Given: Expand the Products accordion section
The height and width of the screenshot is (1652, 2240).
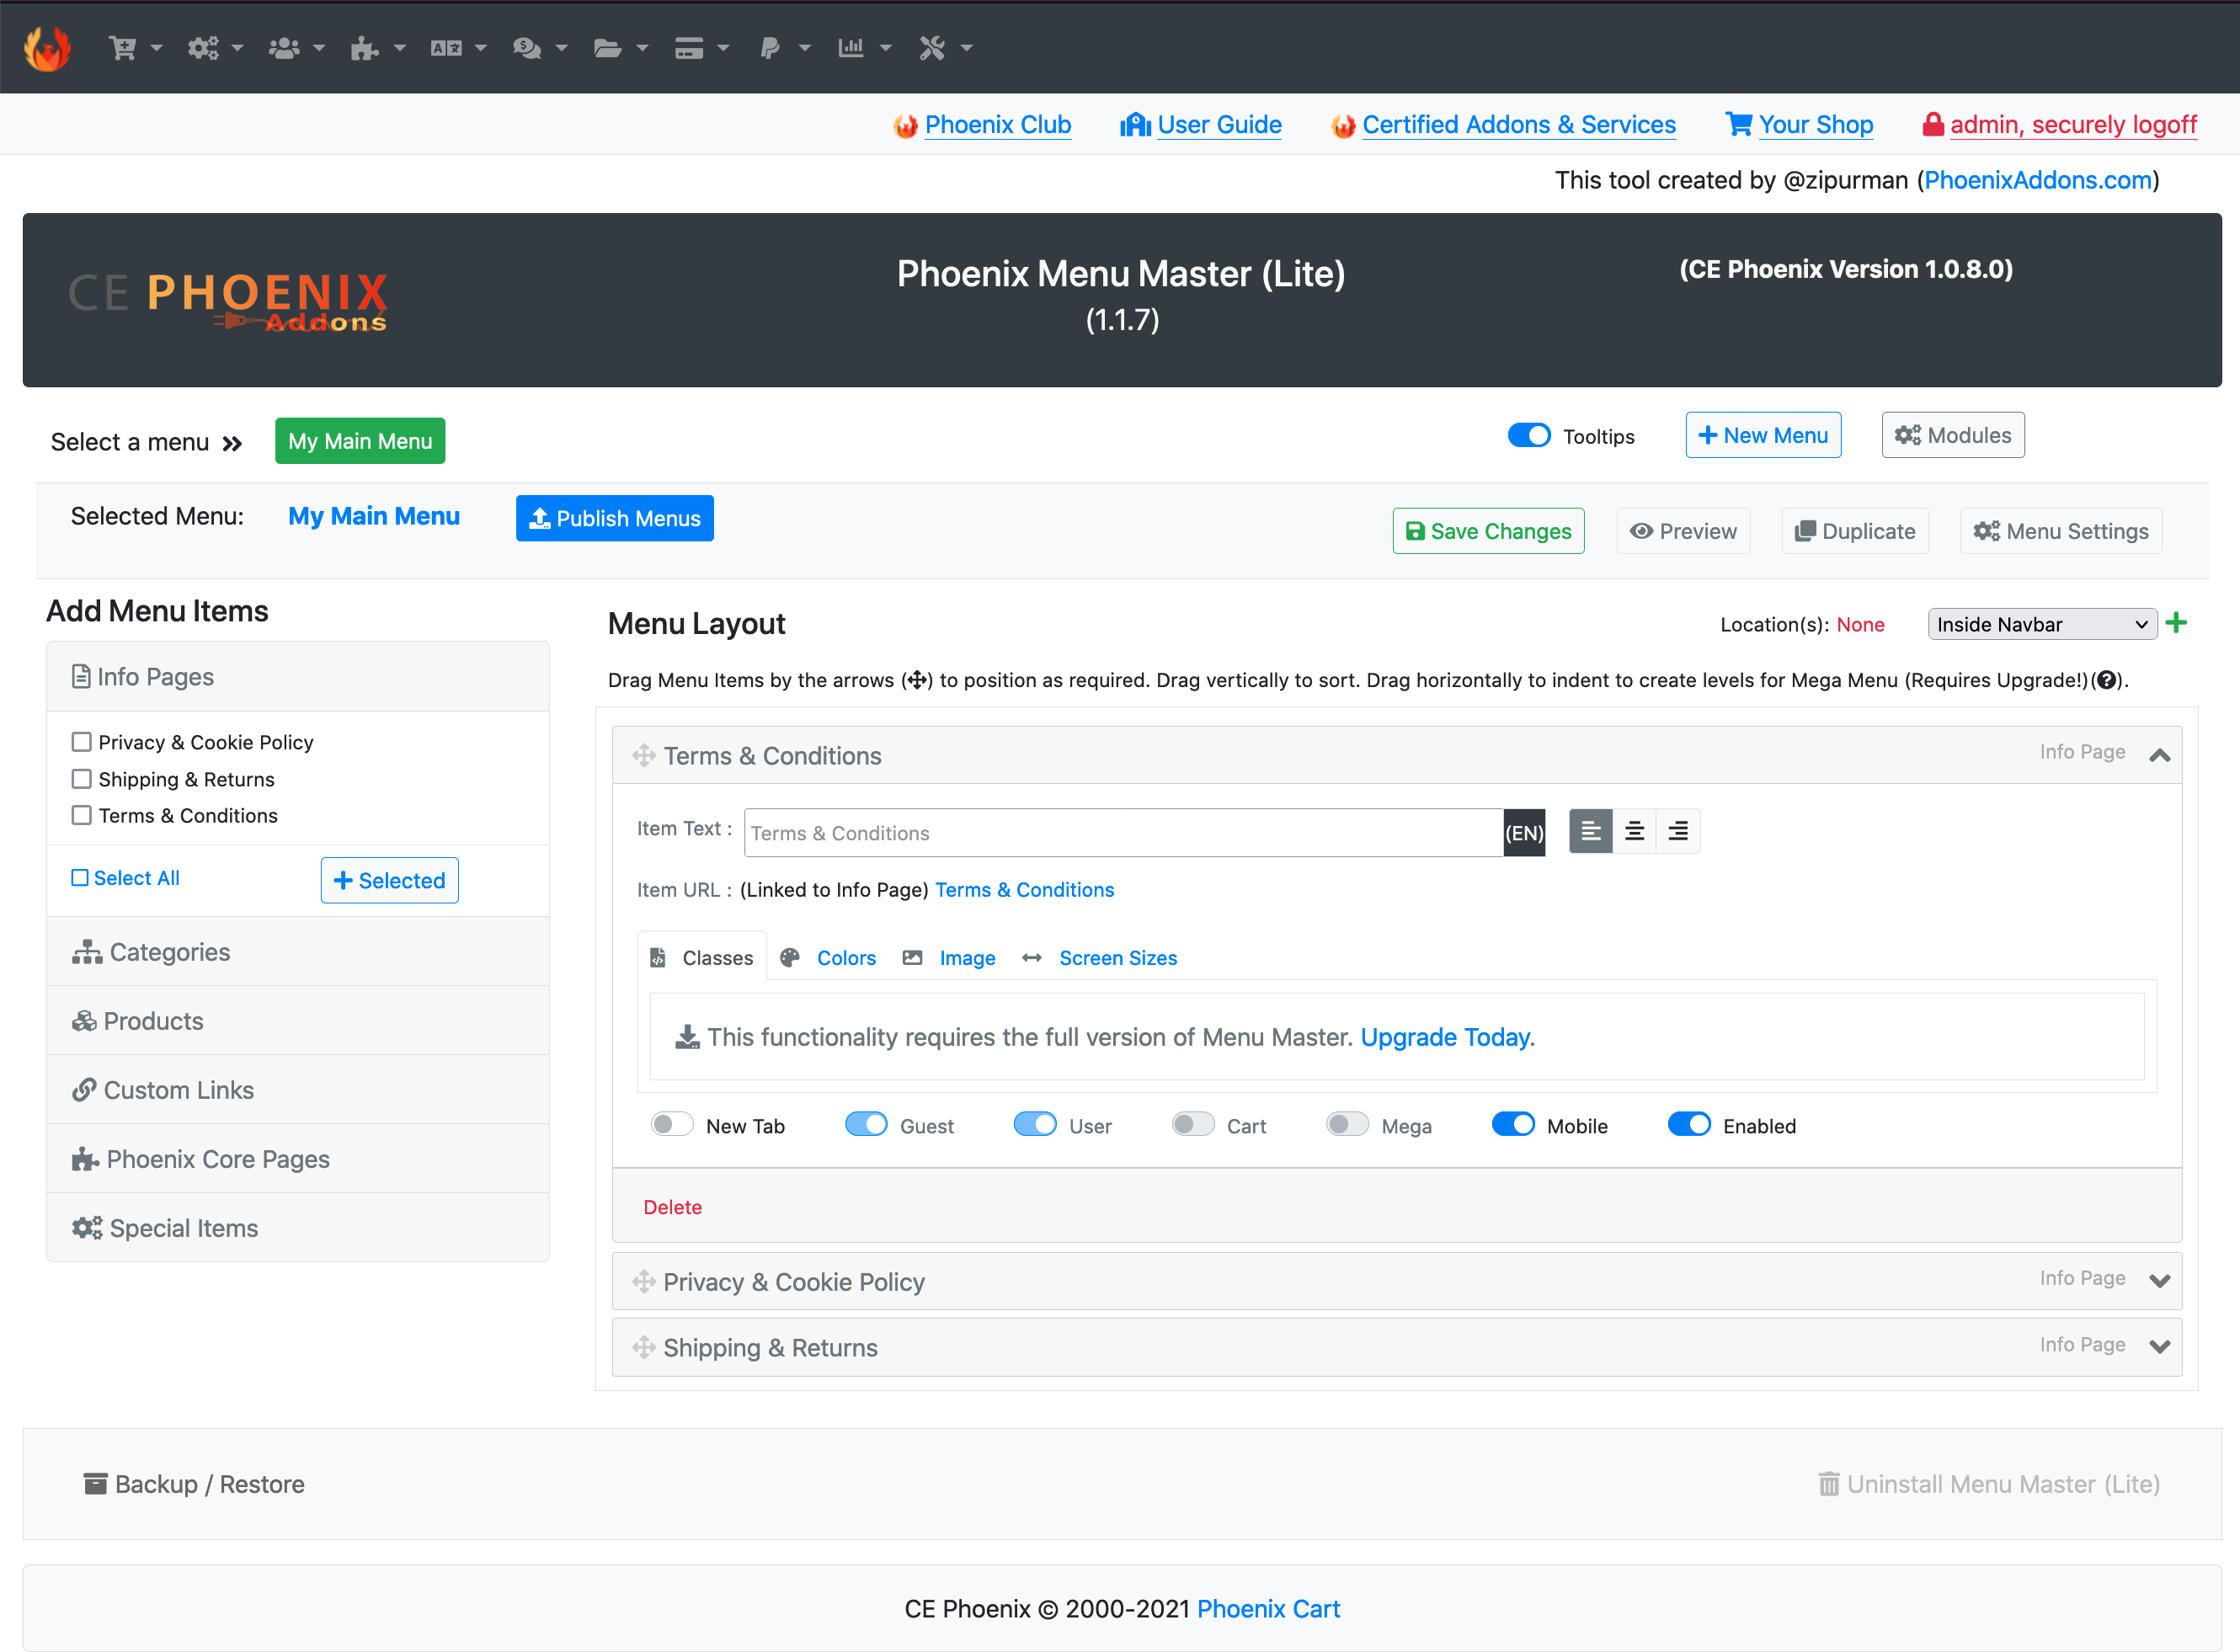Looking at the screenshot, I should click(x=298, y=1021).
